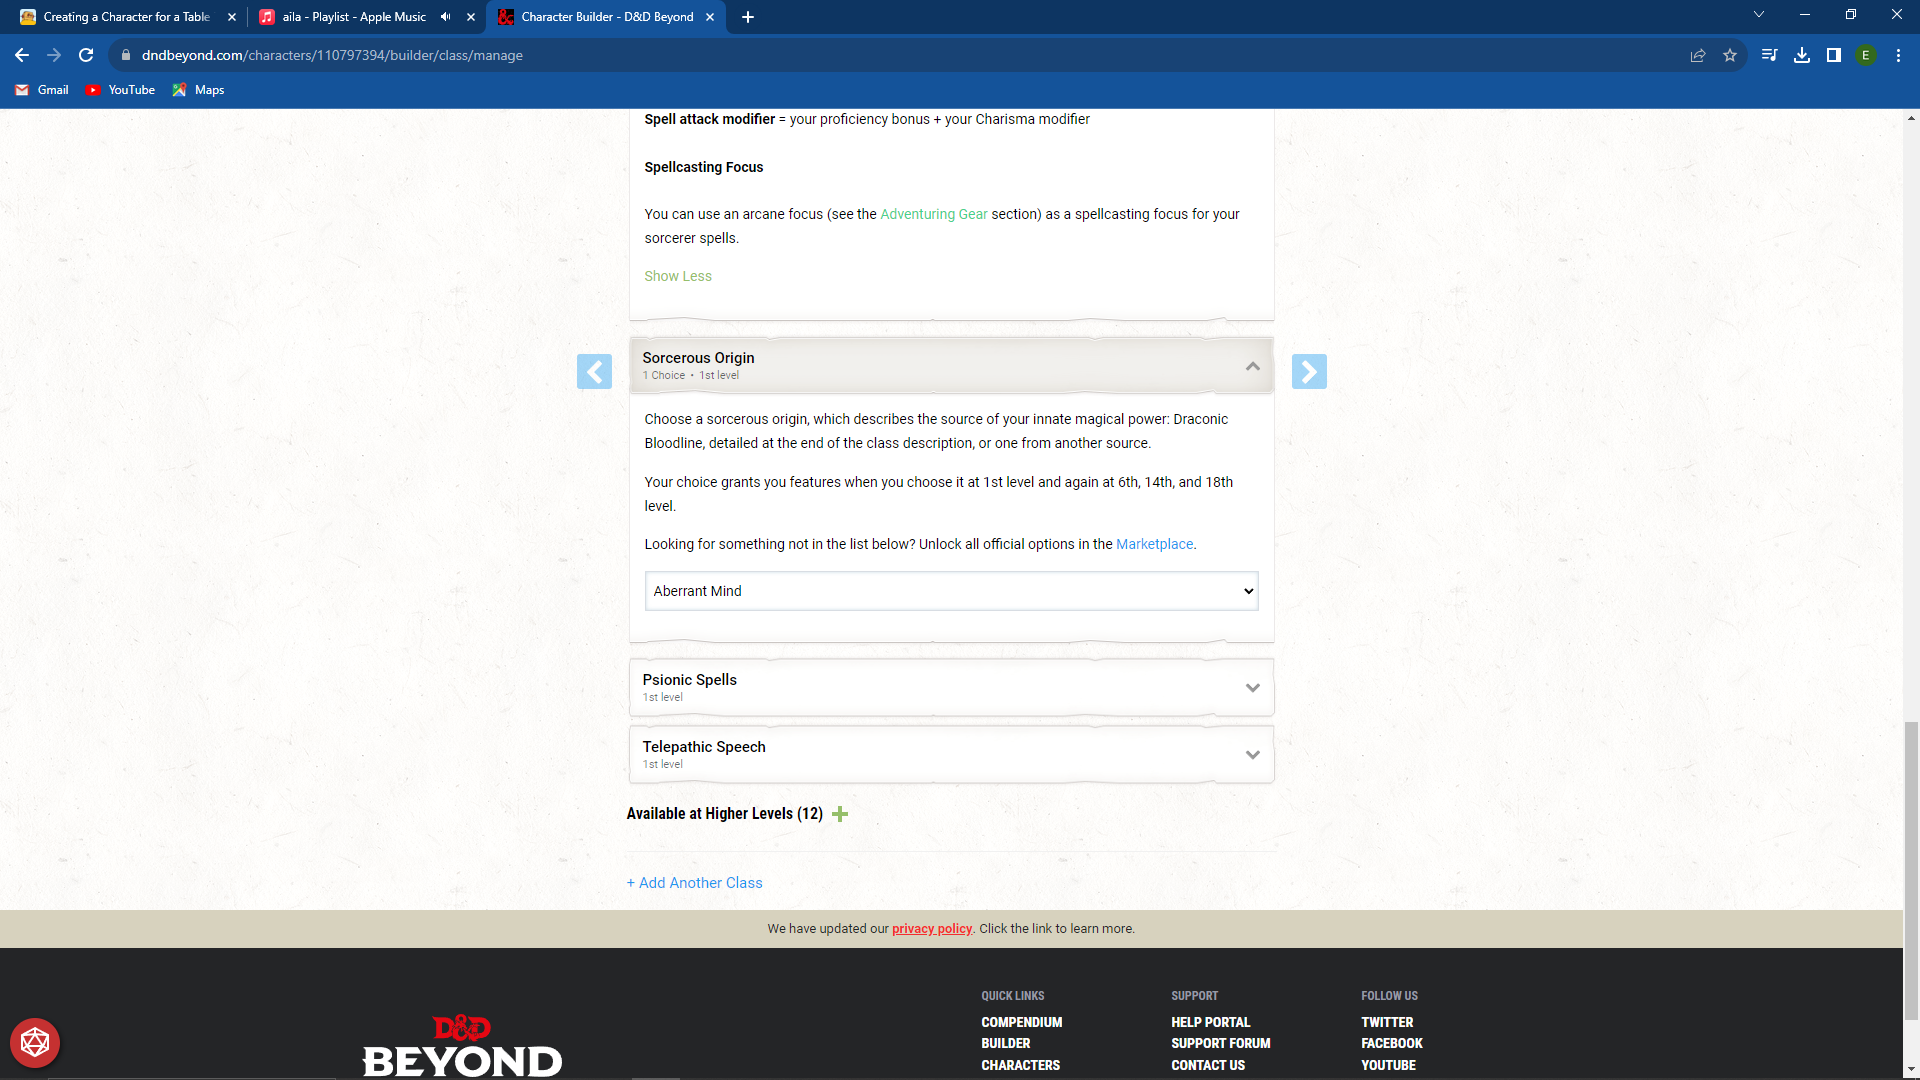Screen dimensions: 1920x1080
Task: Click the Chrome profile avatar icon
Action: [1867, 55]
